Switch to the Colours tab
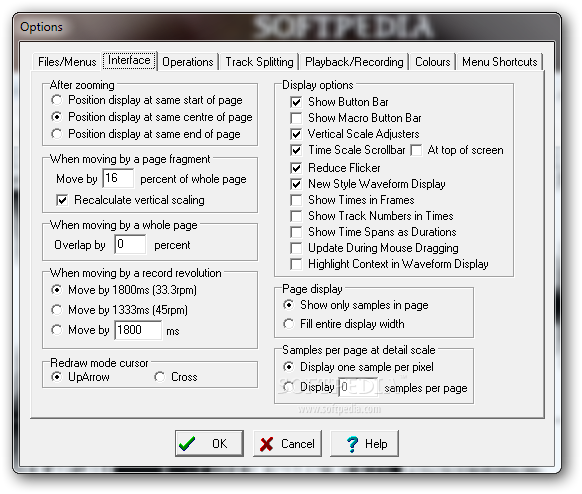This screenshot has height=494, width=582. point(433,62)
